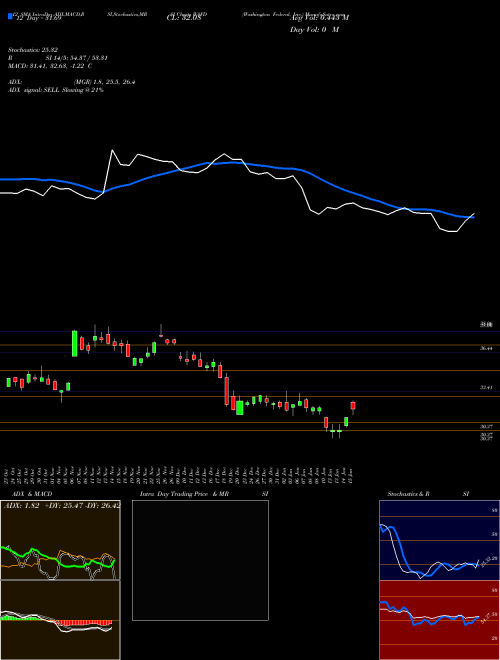The image size is (500, 660).
Task: Click the 'Day Vol: 0 M' readout
Action: point(314,30)
